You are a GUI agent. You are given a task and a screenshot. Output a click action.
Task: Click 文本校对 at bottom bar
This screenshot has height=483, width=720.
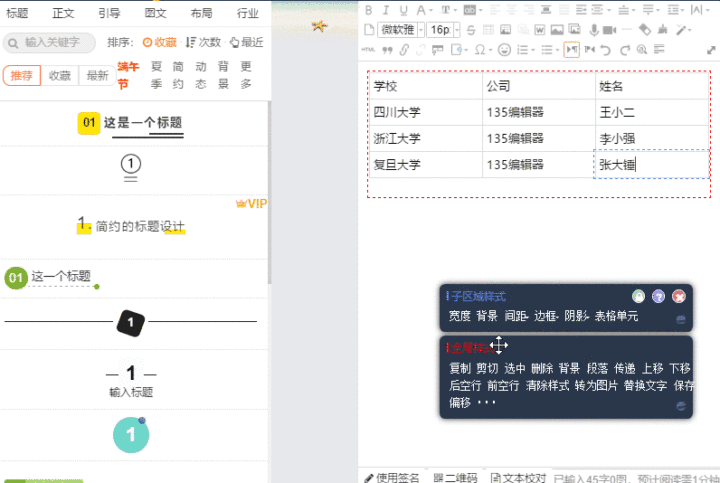pyautogui.click(x=518, y=478)
